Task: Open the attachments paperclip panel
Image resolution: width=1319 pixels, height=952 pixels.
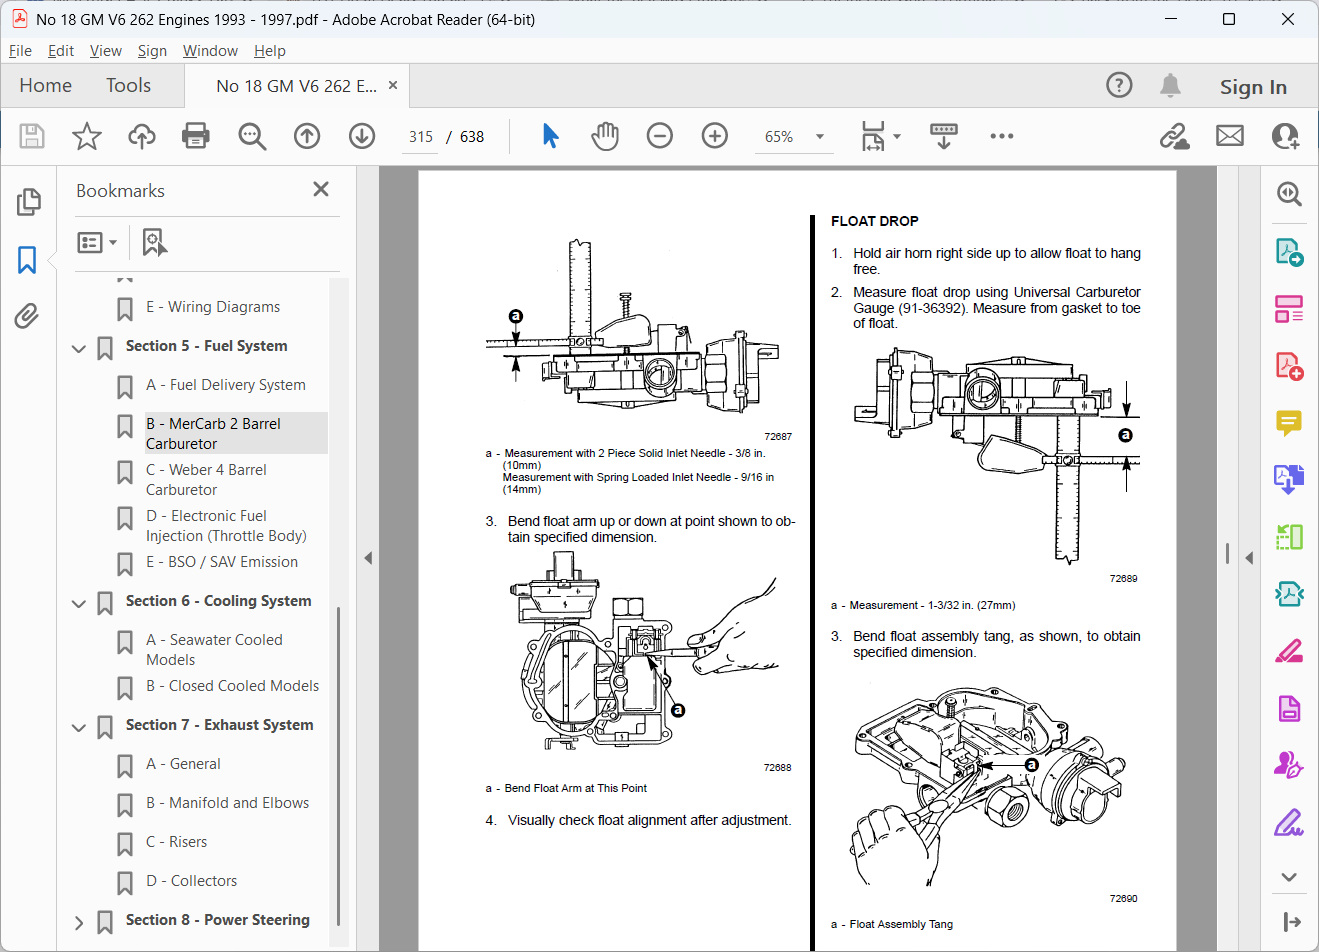Action: tap(27, 316)
